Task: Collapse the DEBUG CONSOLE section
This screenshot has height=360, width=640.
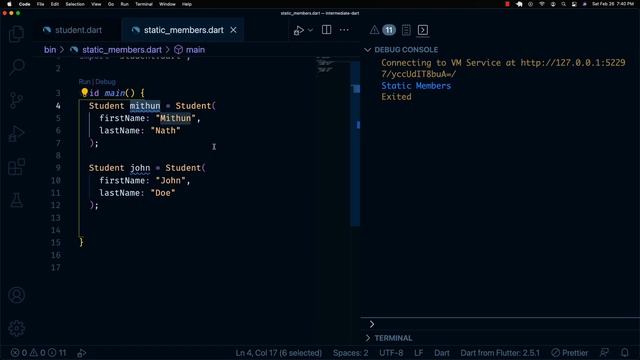Action: 367,50
